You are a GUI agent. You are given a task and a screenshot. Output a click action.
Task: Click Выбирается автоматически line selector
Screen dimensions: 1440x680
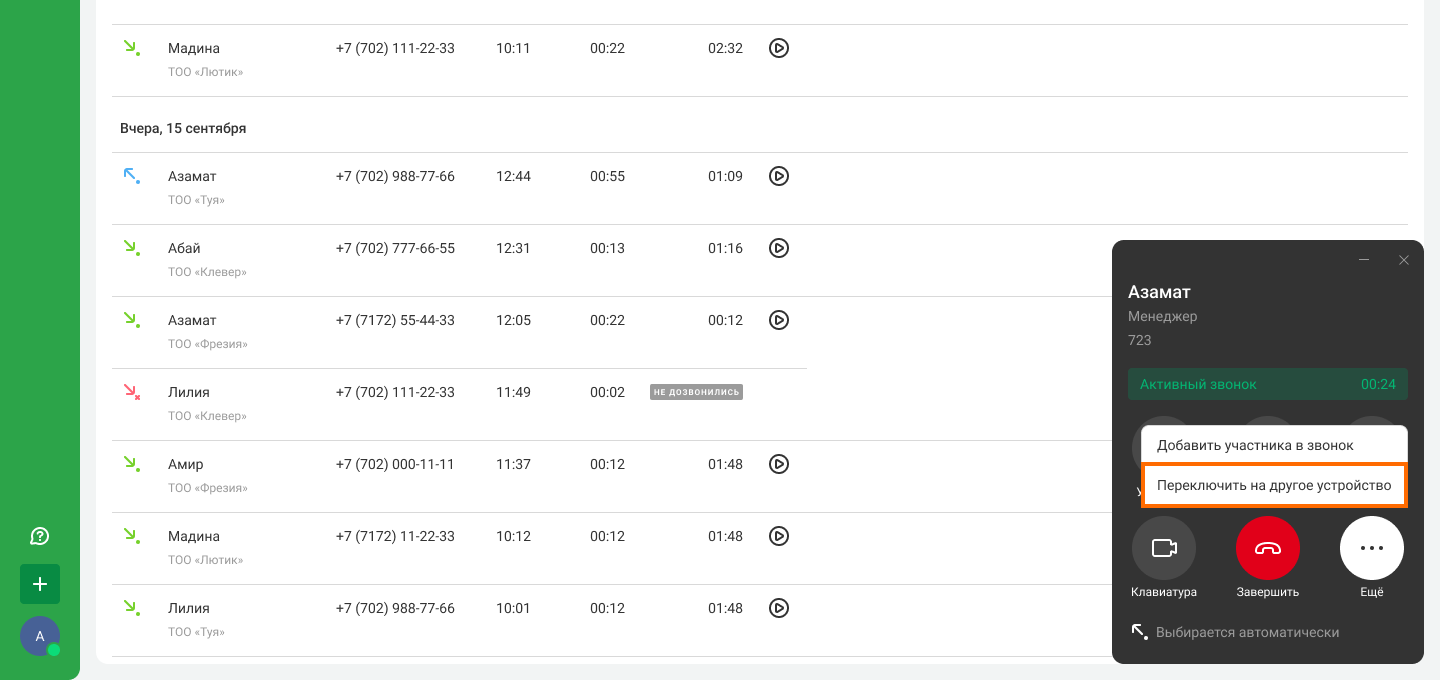point(1246,632)
